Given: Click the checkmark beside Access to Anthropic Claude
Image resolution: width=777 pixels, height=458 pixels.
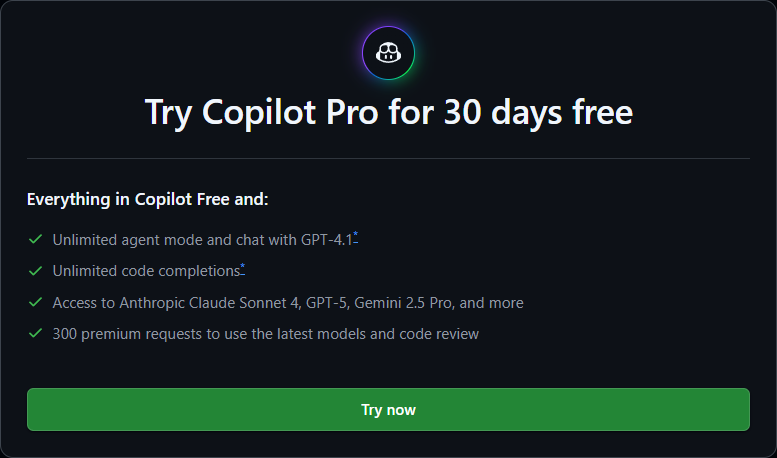Looking at the screenshot, I should click(35, 302).
